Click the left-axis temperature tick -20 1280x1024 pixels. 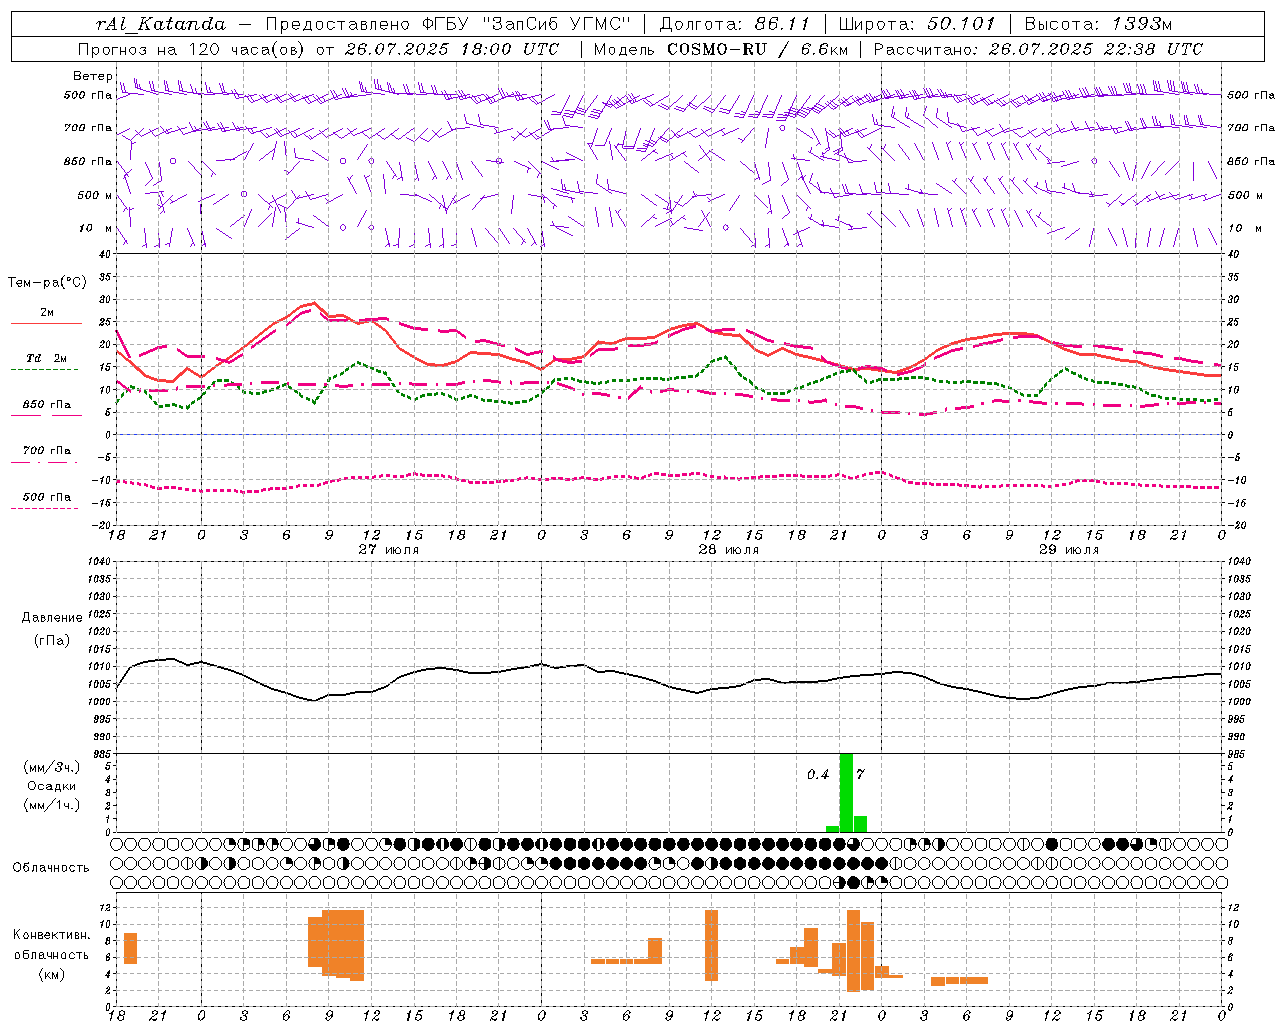click(x=101, y=524)
